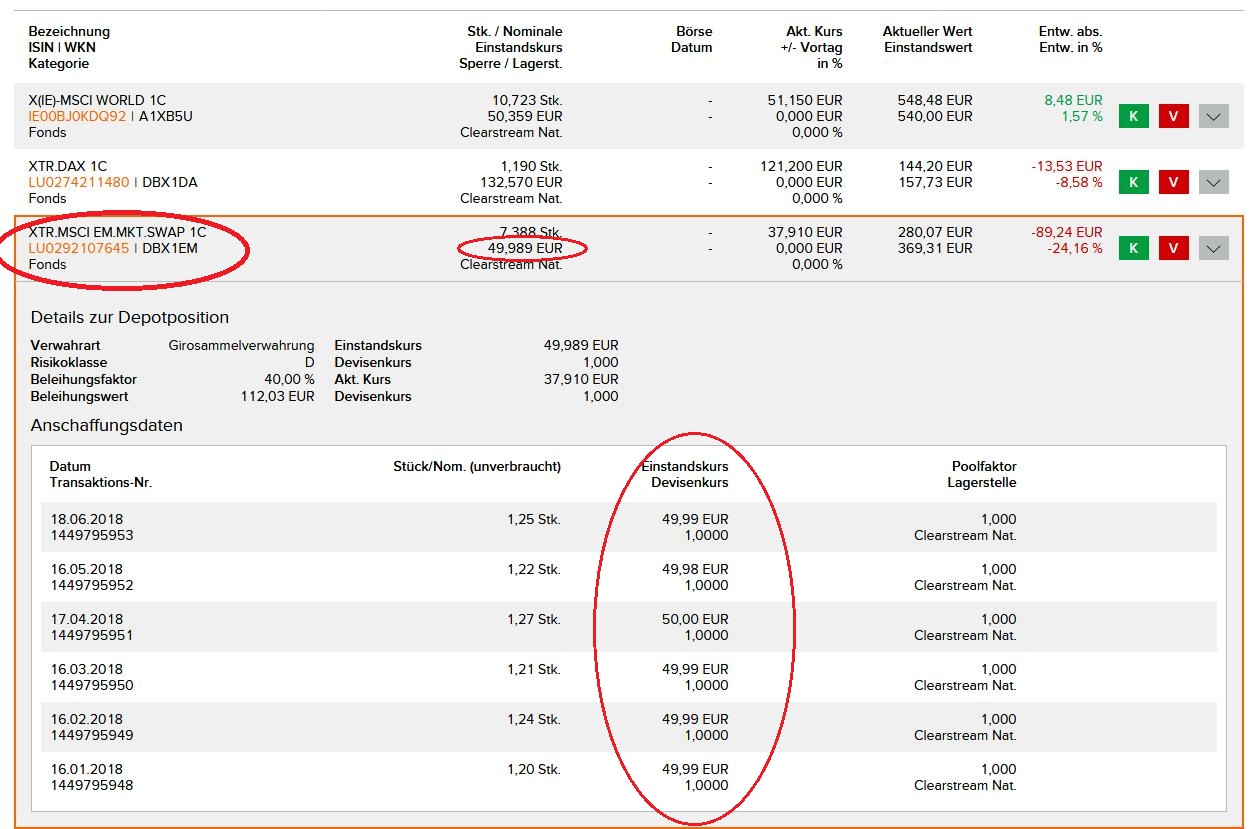Select the XTR.MSCI EM.MKT.SWAP 1C fund name
Screen dimensions: 1257x829
117,232
